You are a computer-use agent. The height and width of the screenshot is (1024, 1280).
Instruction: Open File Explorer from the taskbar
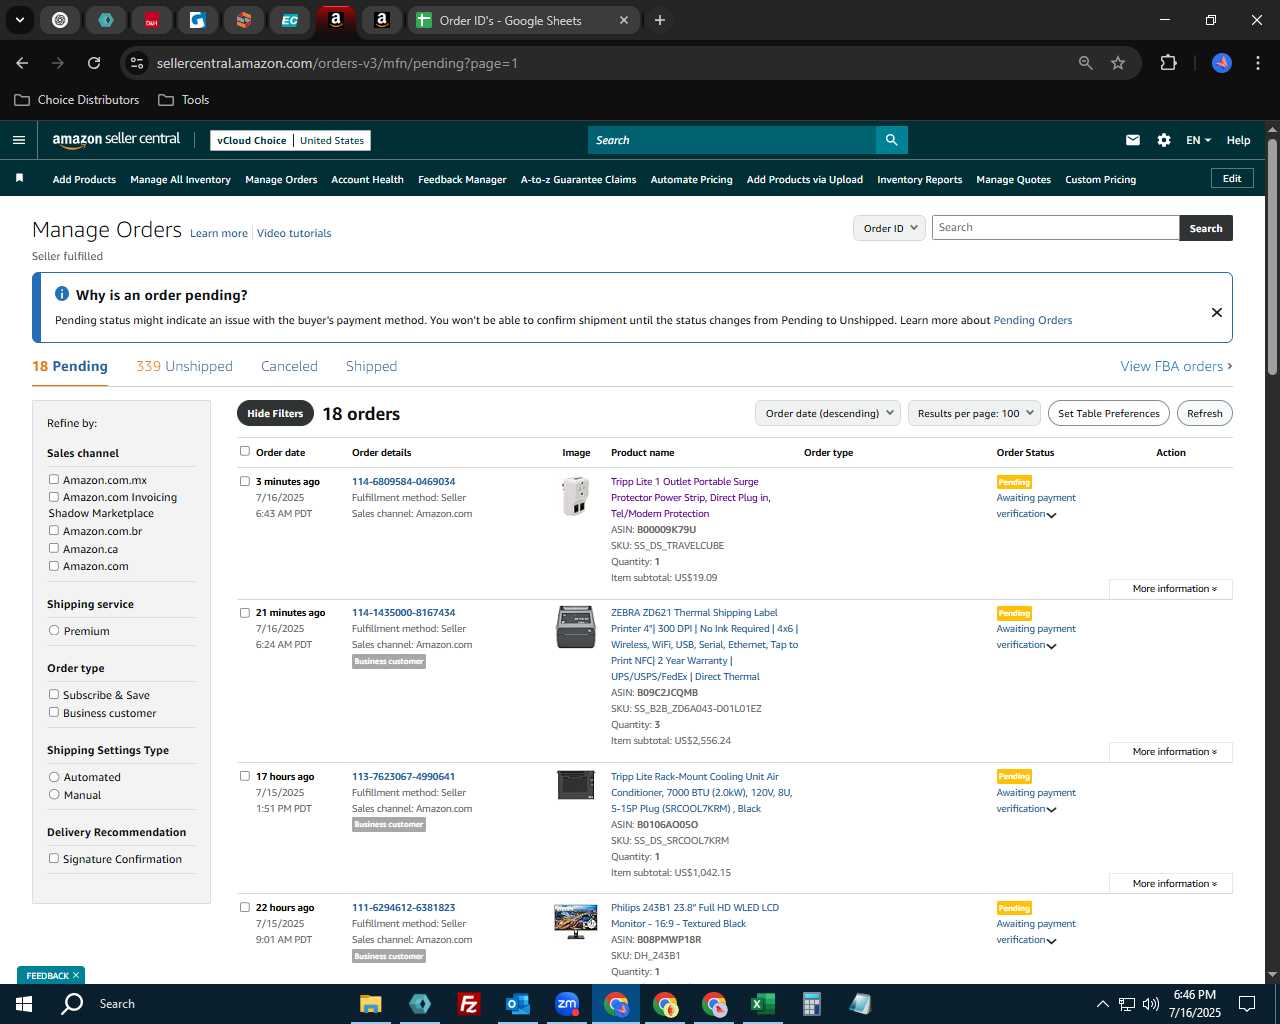tap(371, 1004)
